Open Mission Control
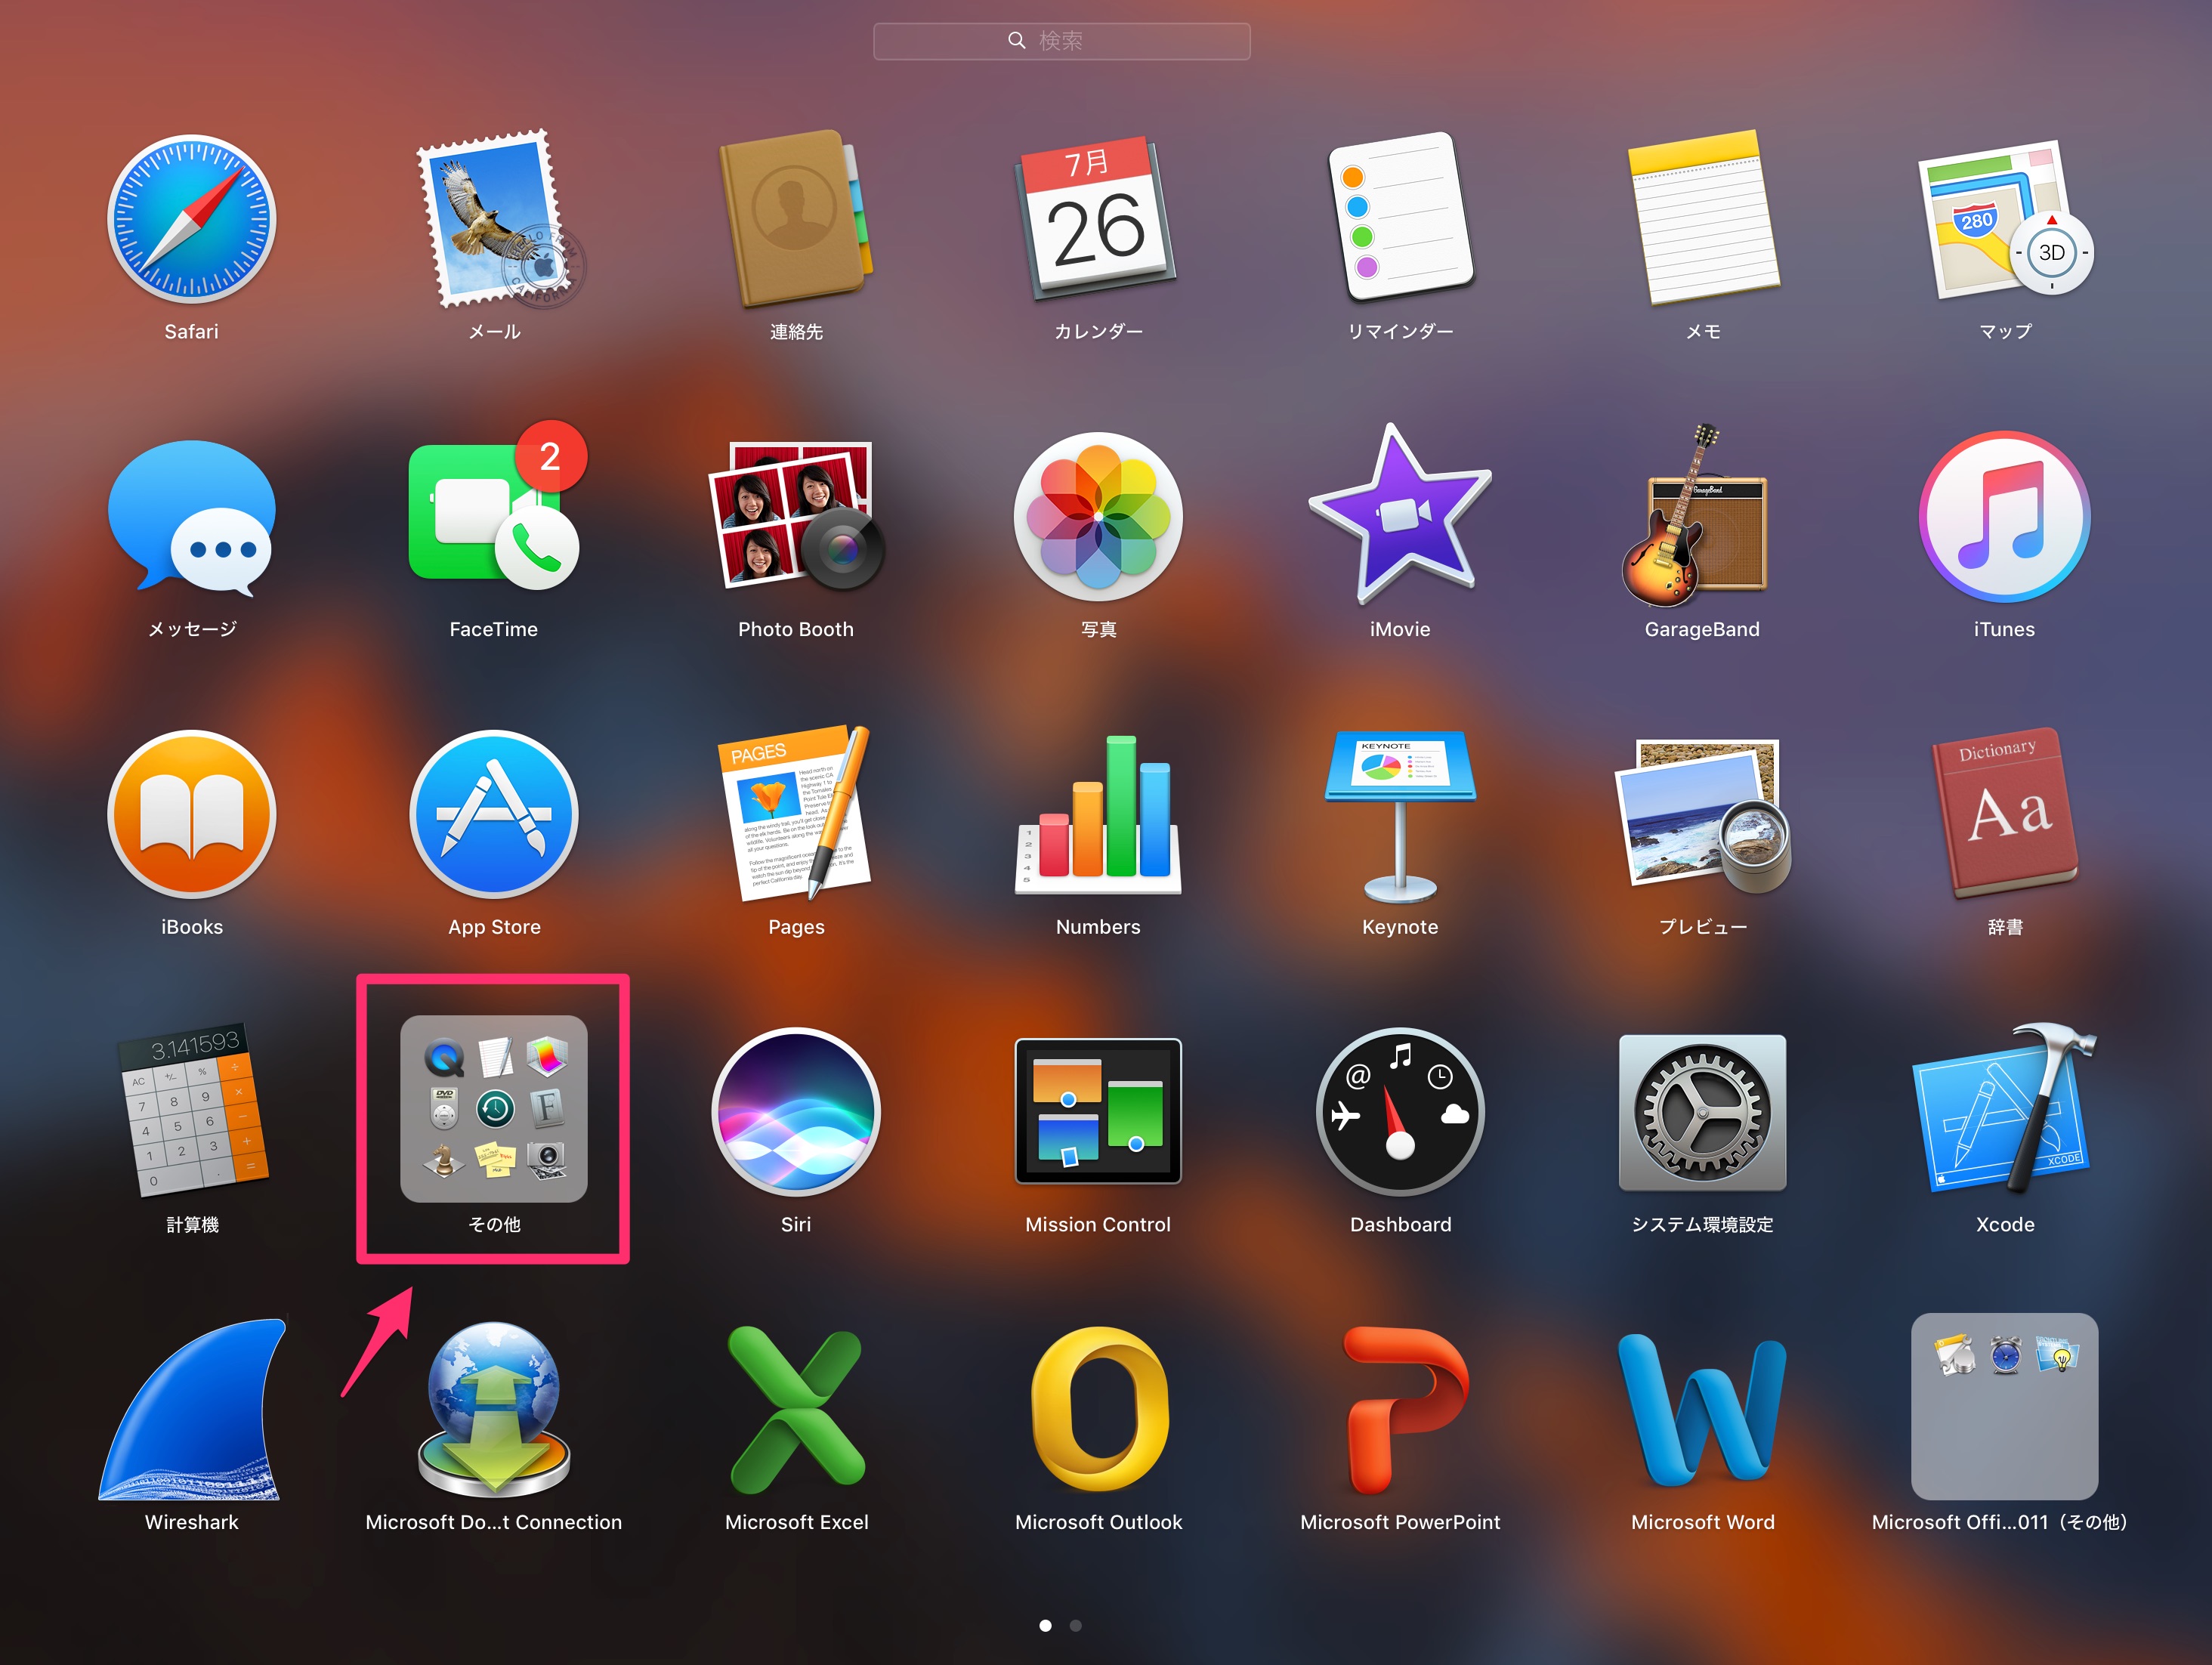The height and width of the screenshot is (1665, 2212). point(1098,1111)
